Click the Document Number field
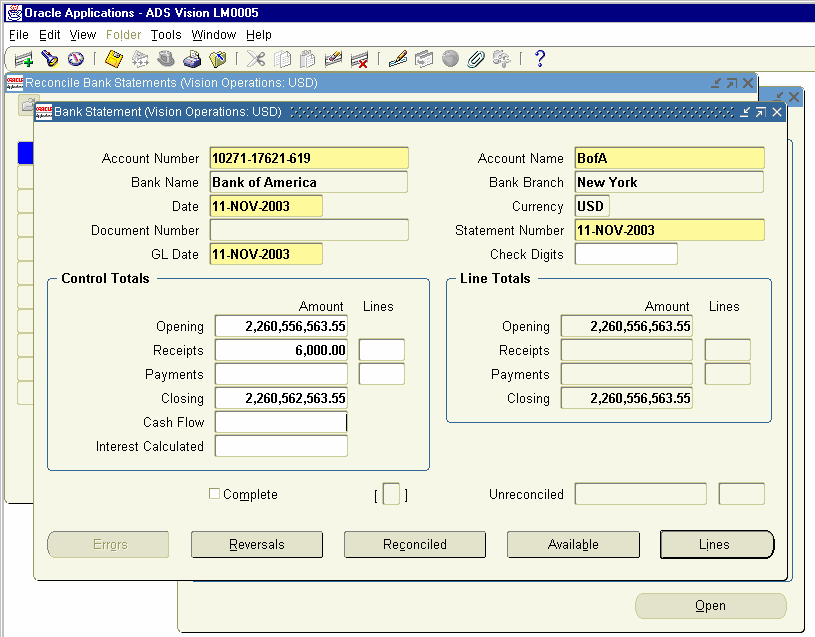Viewport: 815px width, 637px height. pos(309,230)
